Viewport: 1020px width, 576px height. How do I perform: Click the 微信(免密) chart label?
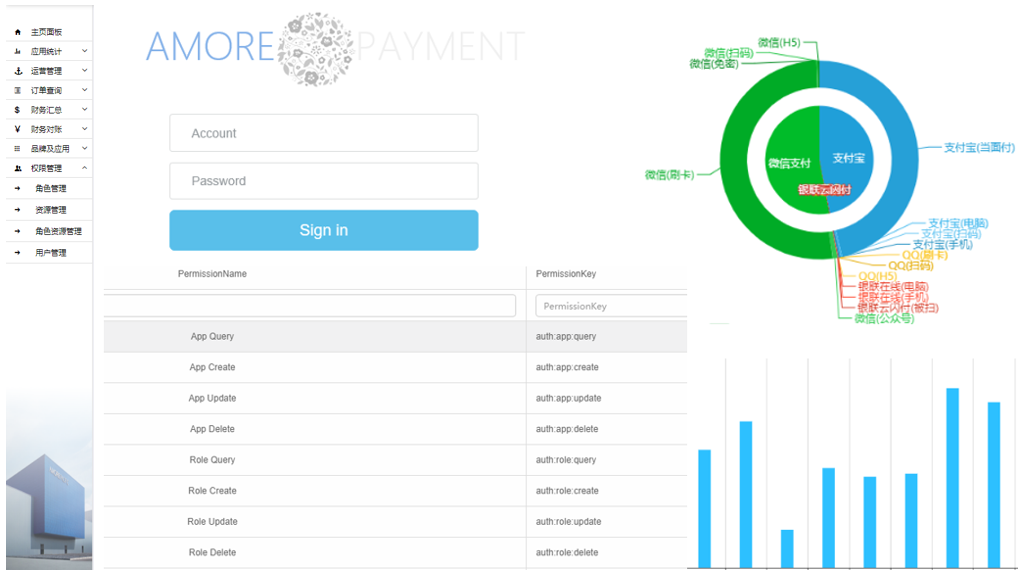pos(714,64)
